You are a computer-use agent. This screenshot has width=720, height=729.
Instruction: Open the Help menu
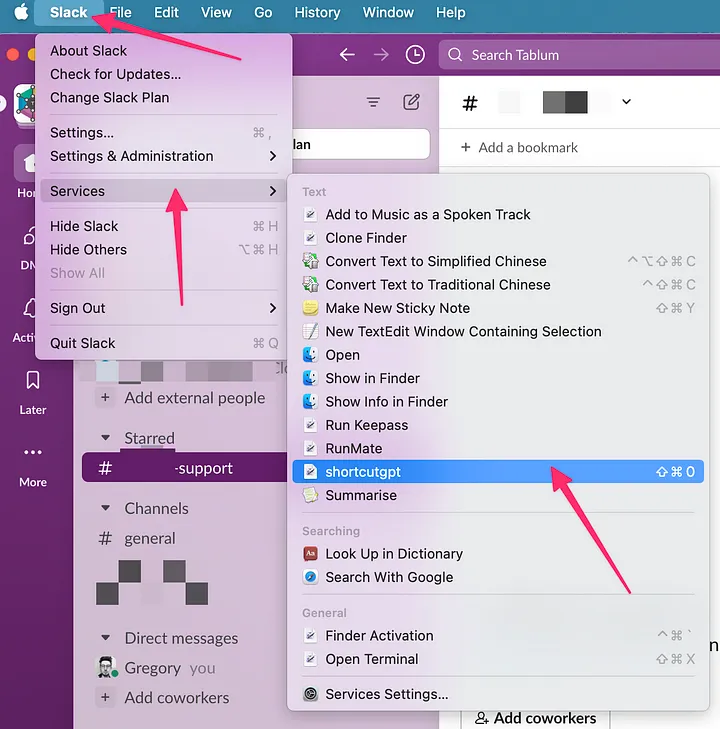click(450, 12)
